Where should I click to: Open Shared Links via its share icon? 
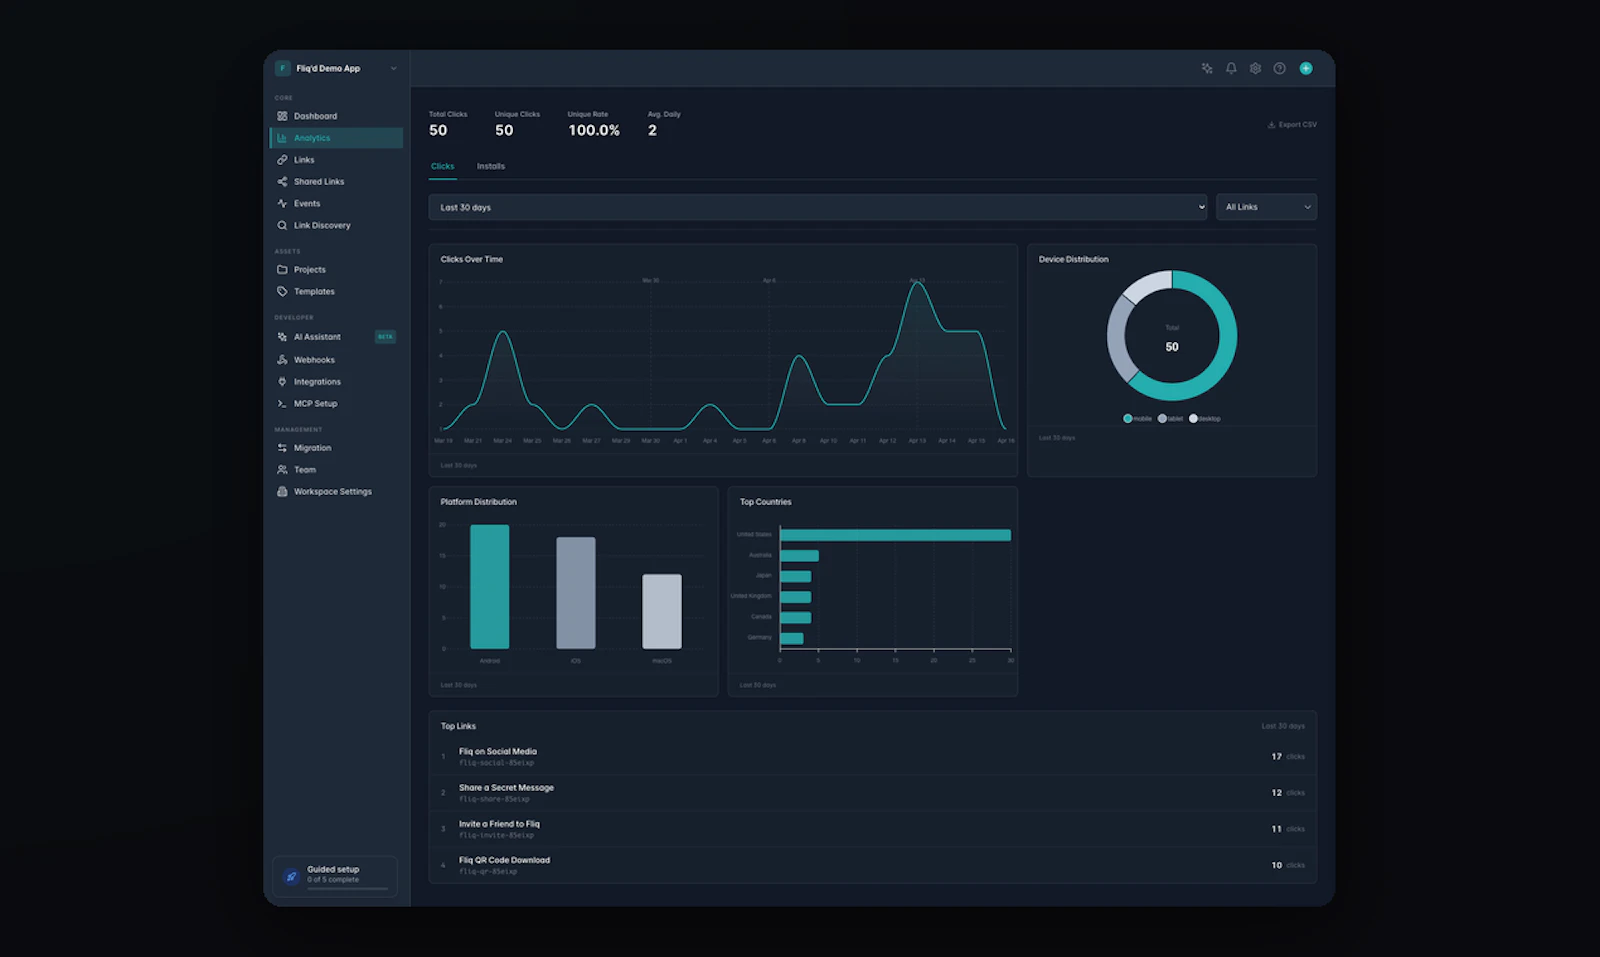(284, 181)
